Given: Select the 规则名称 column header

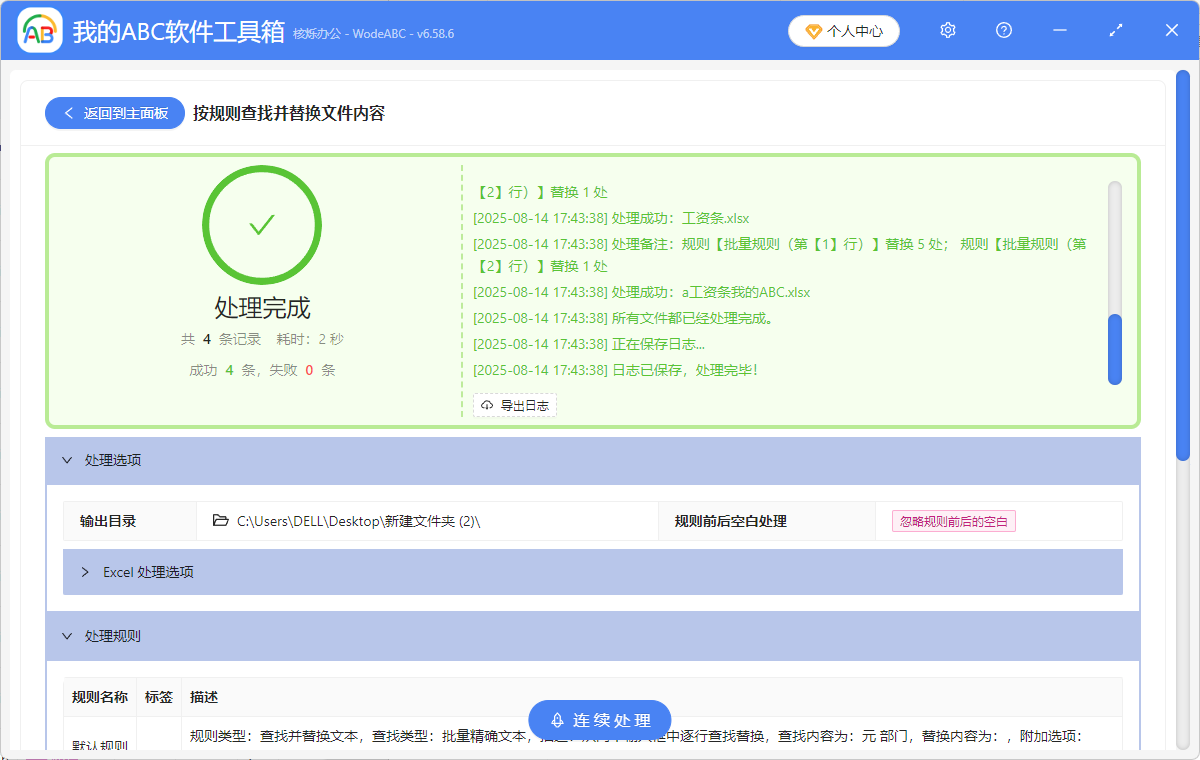Looking at the screenshot, I should (99, 697).
